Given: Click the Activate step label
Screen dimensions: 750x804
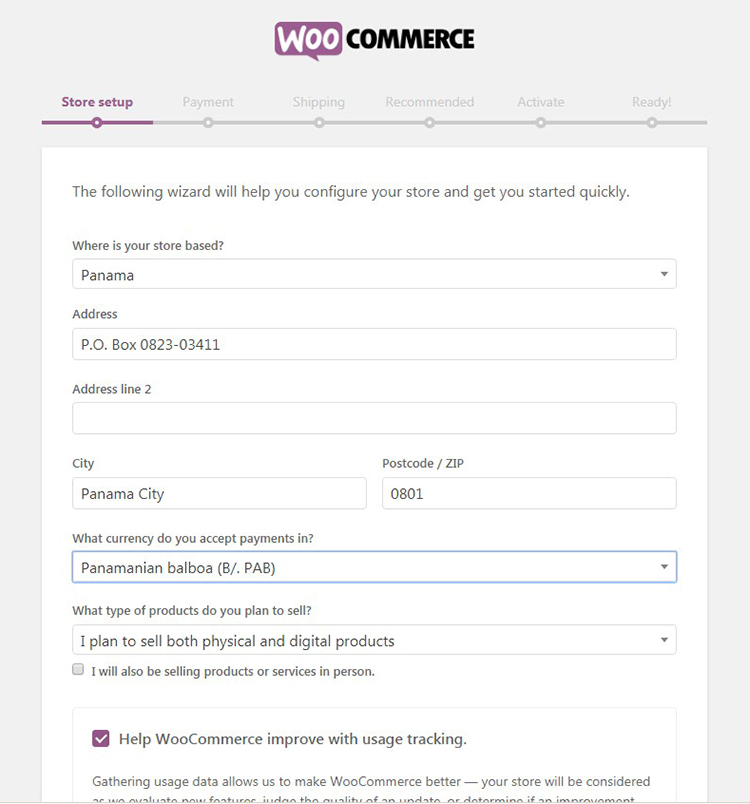Looking at the screenshot, I should point(541,102).
